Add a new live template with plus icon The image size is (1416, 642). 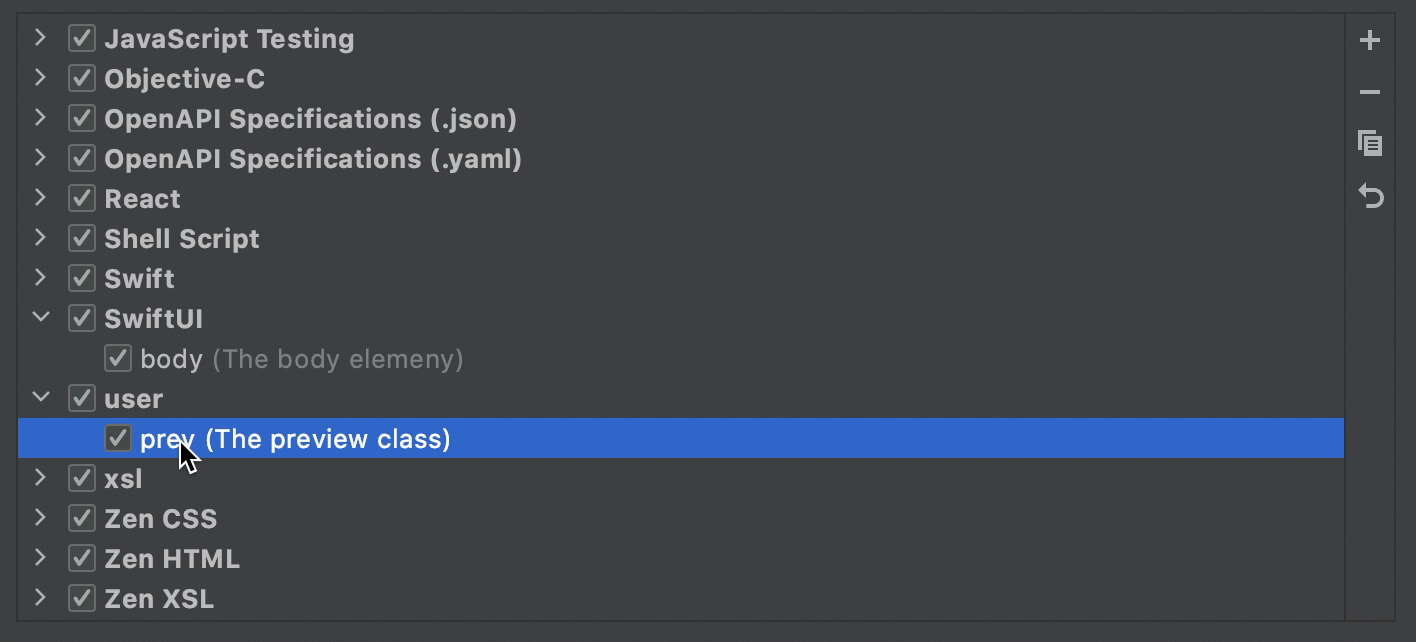tap(1370, 41)
